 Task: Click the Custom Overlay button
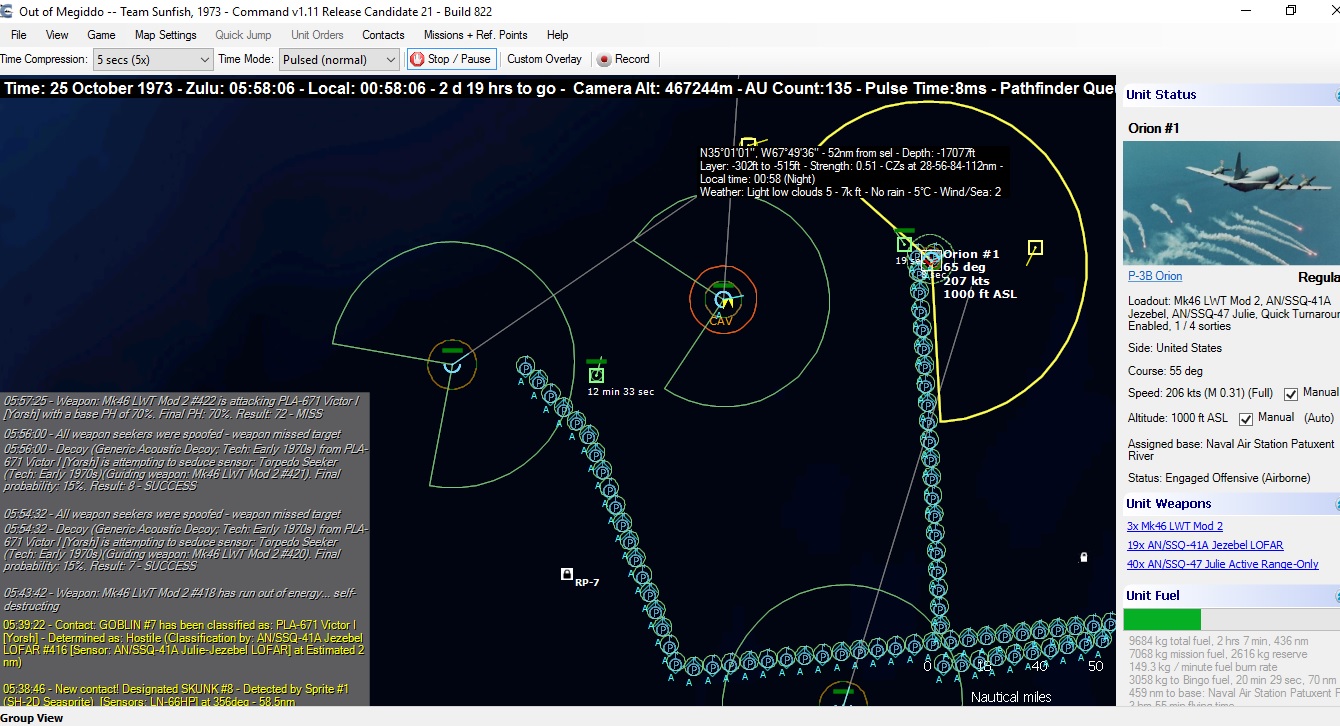tap(544, 59)
